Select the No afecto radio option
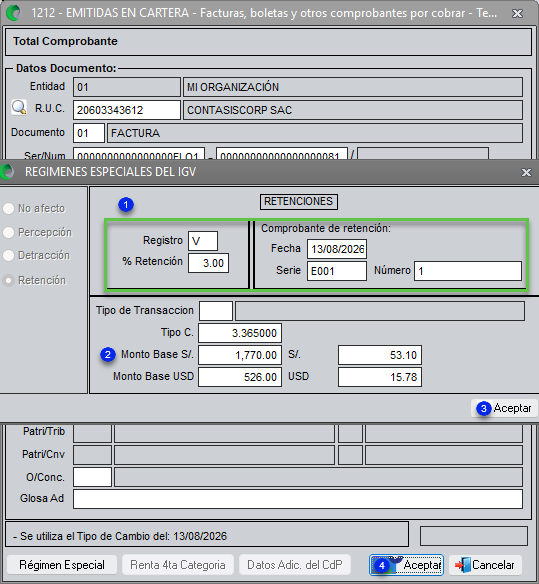Screen dimensions: 539x584 pos(9,208)
